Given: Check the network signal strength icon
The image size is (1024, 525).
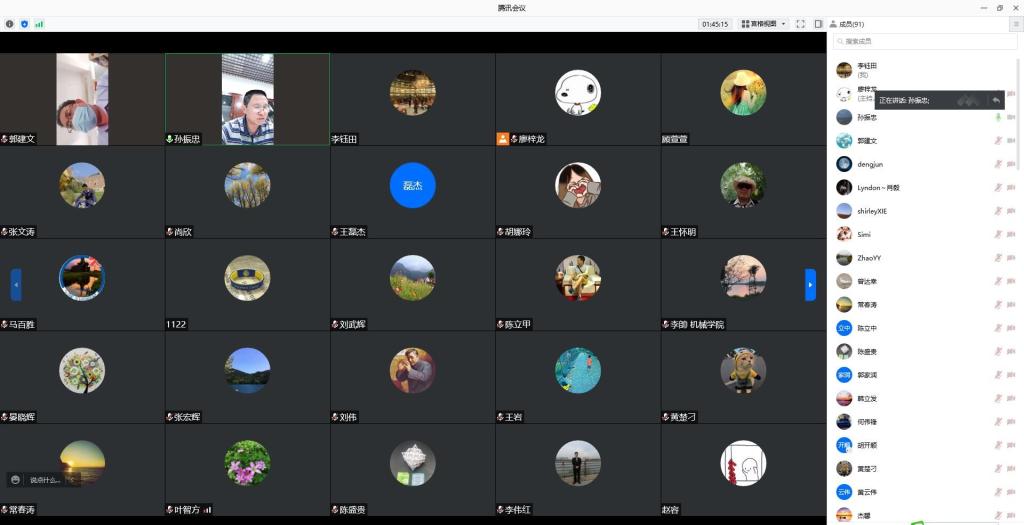Looking at the screenshot, I should pyautogui.click(x=39, y=24).
